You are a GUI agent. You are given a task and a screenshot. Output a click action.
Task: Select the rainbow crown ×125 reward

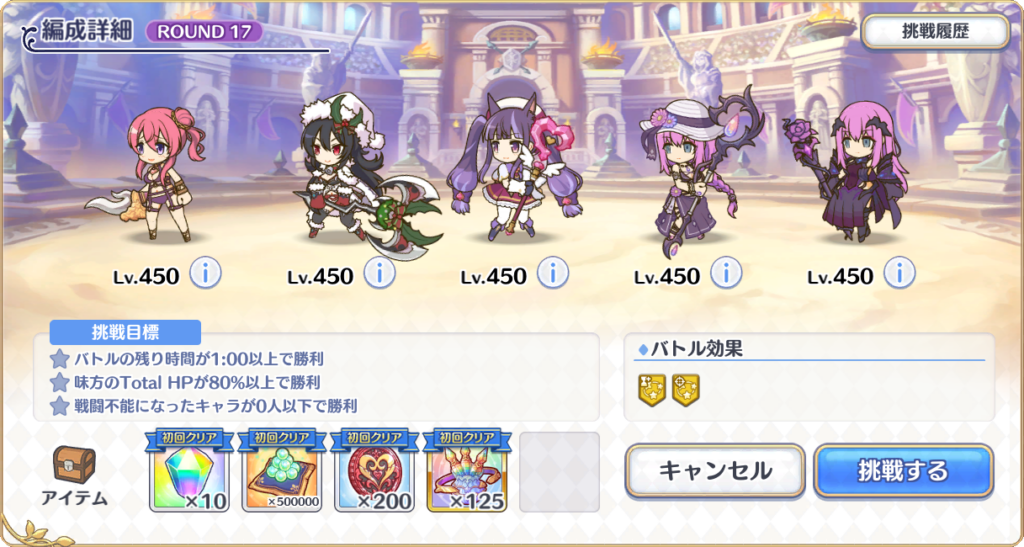(467, 471)
